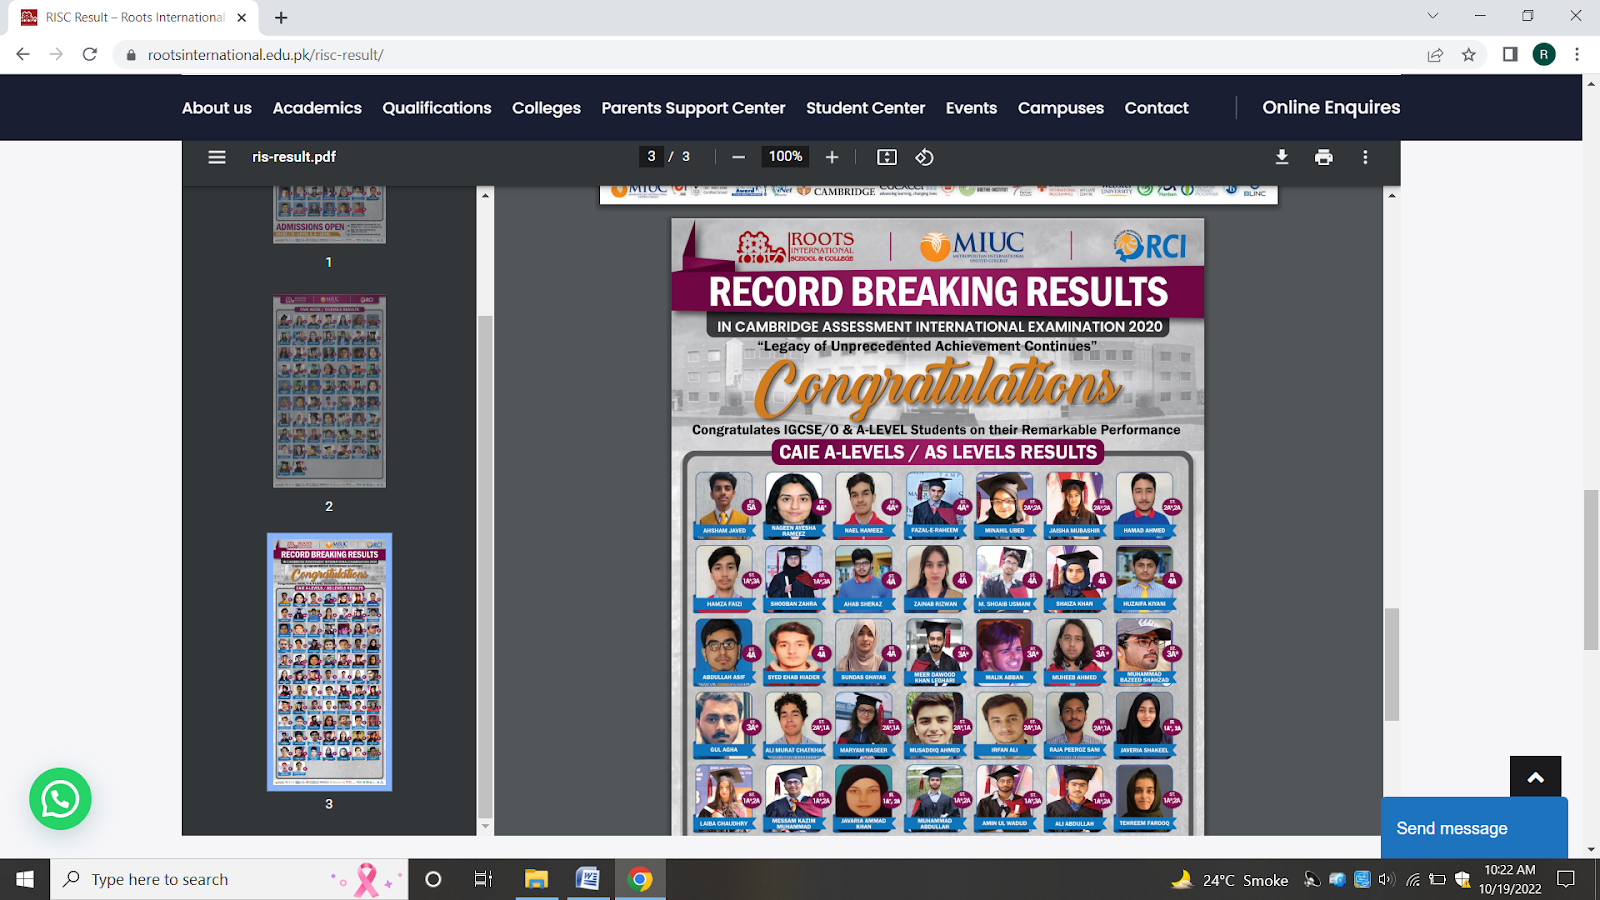The image size is (1600, 900).
Task: Open a new browser tab
Action: coord(281,18)
